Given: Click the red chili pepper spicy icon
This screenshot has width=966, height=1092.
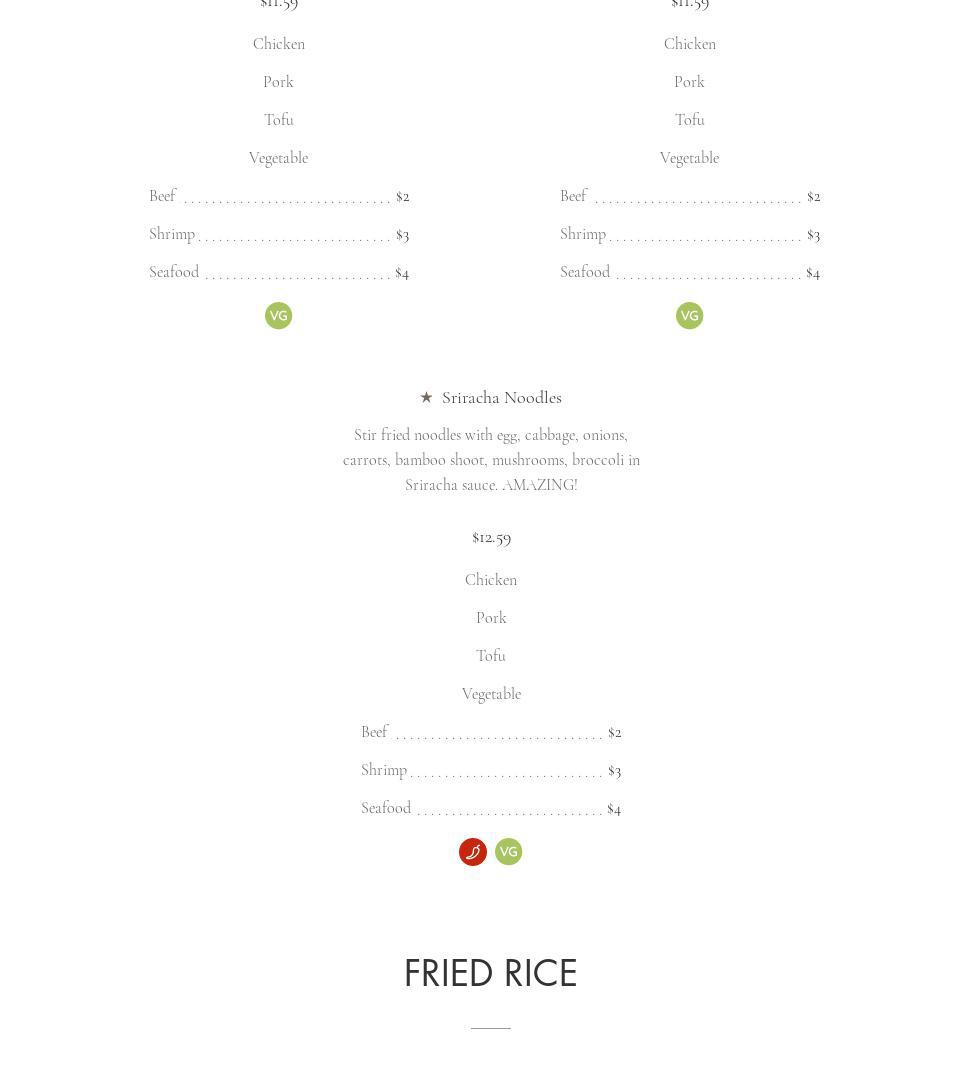Looking at the screenshot, I should click(473, 852).
